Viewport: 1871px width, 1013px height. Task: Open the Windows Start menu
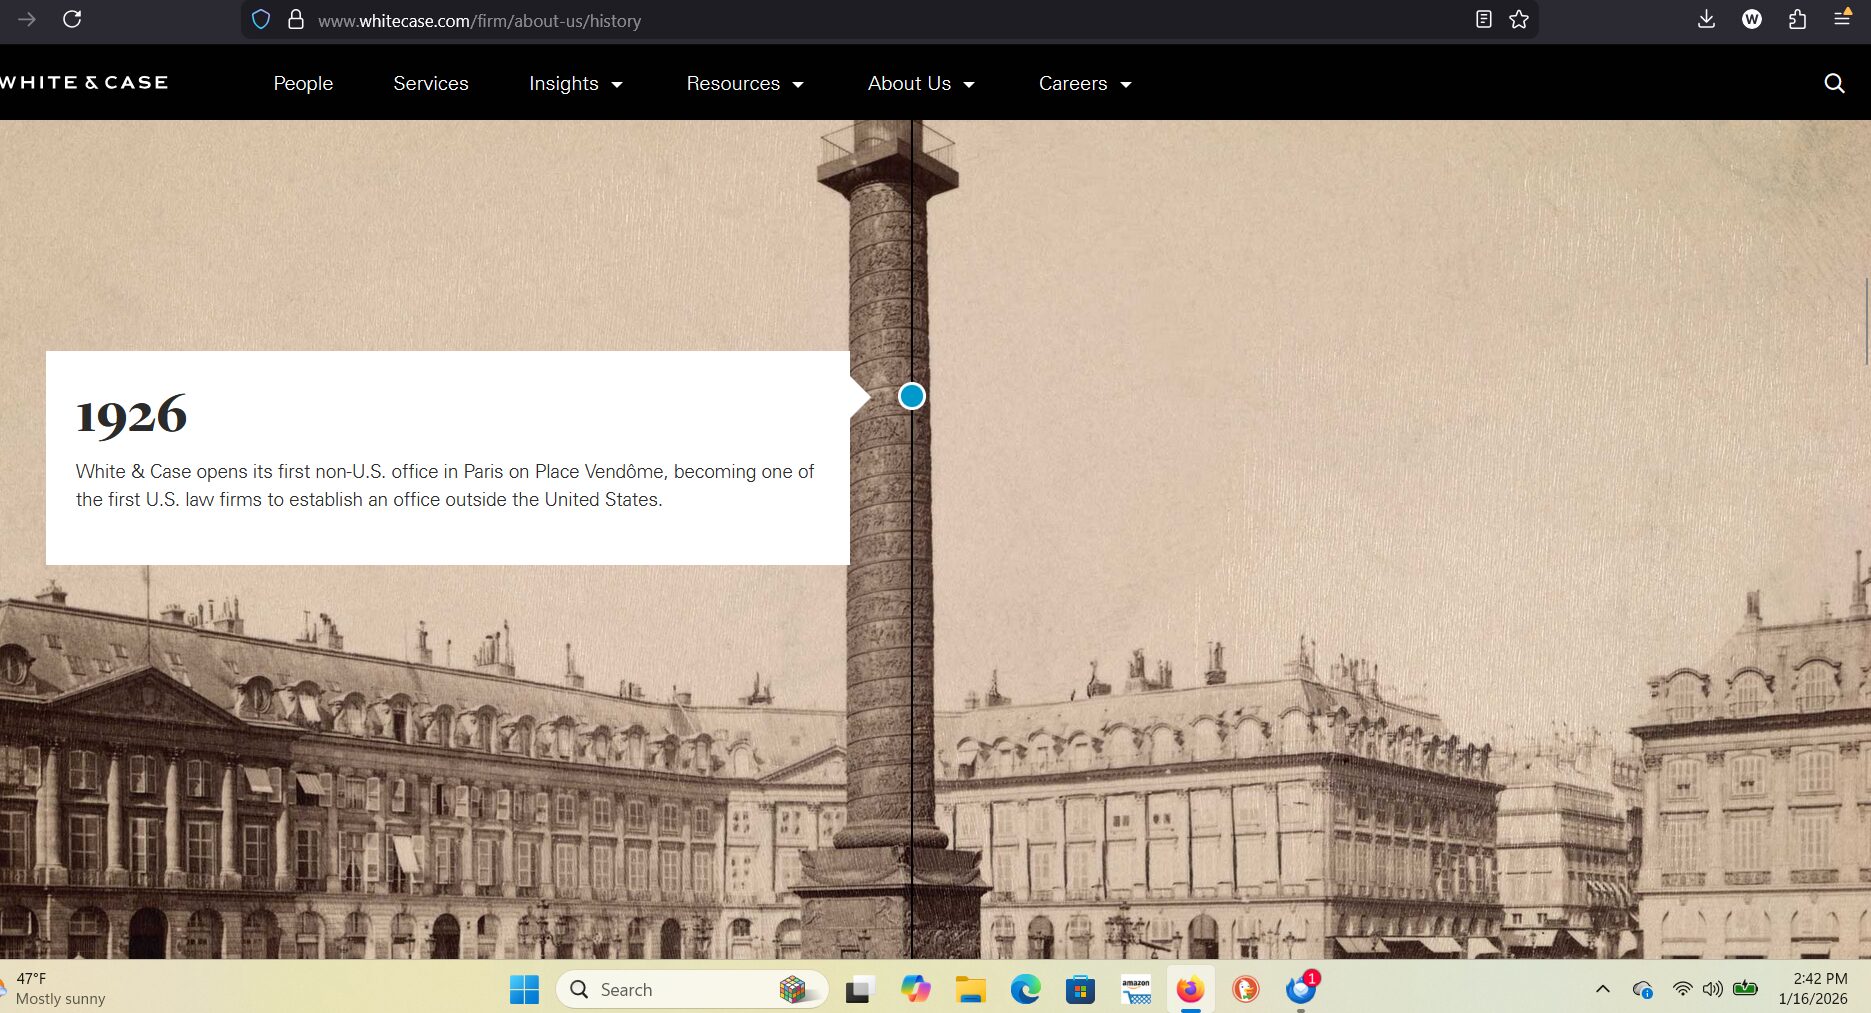point(524,990)
